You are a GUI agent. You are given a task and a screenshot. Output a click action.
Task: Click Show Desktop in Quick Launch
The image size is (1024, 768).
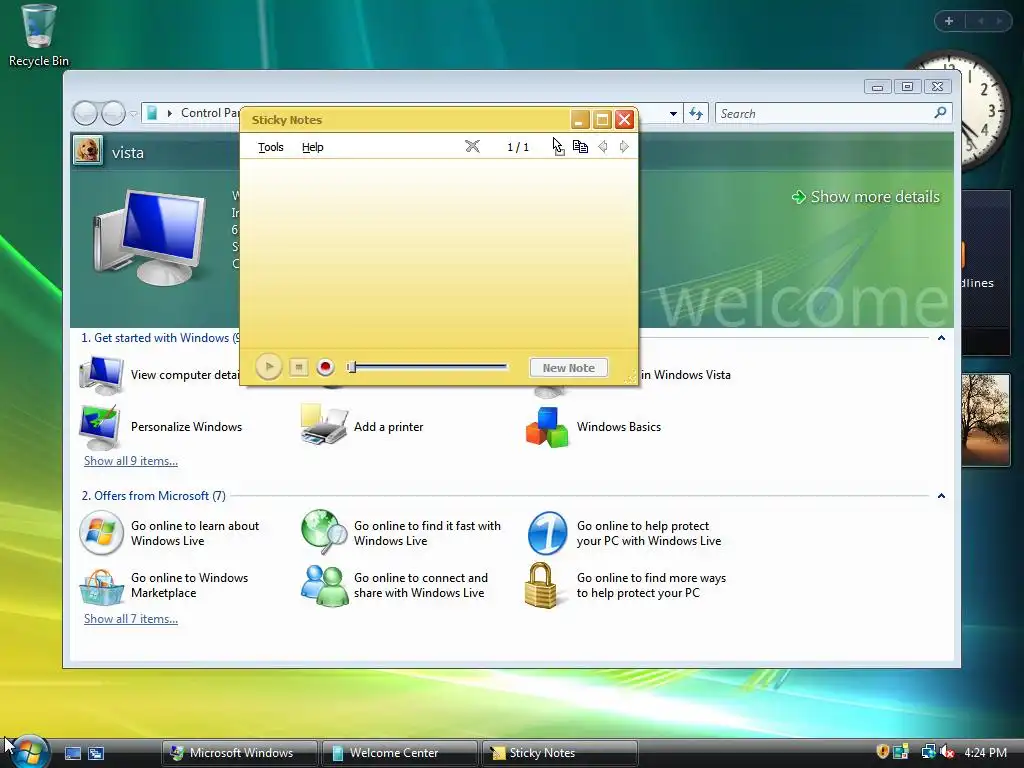tap(72, 753)
